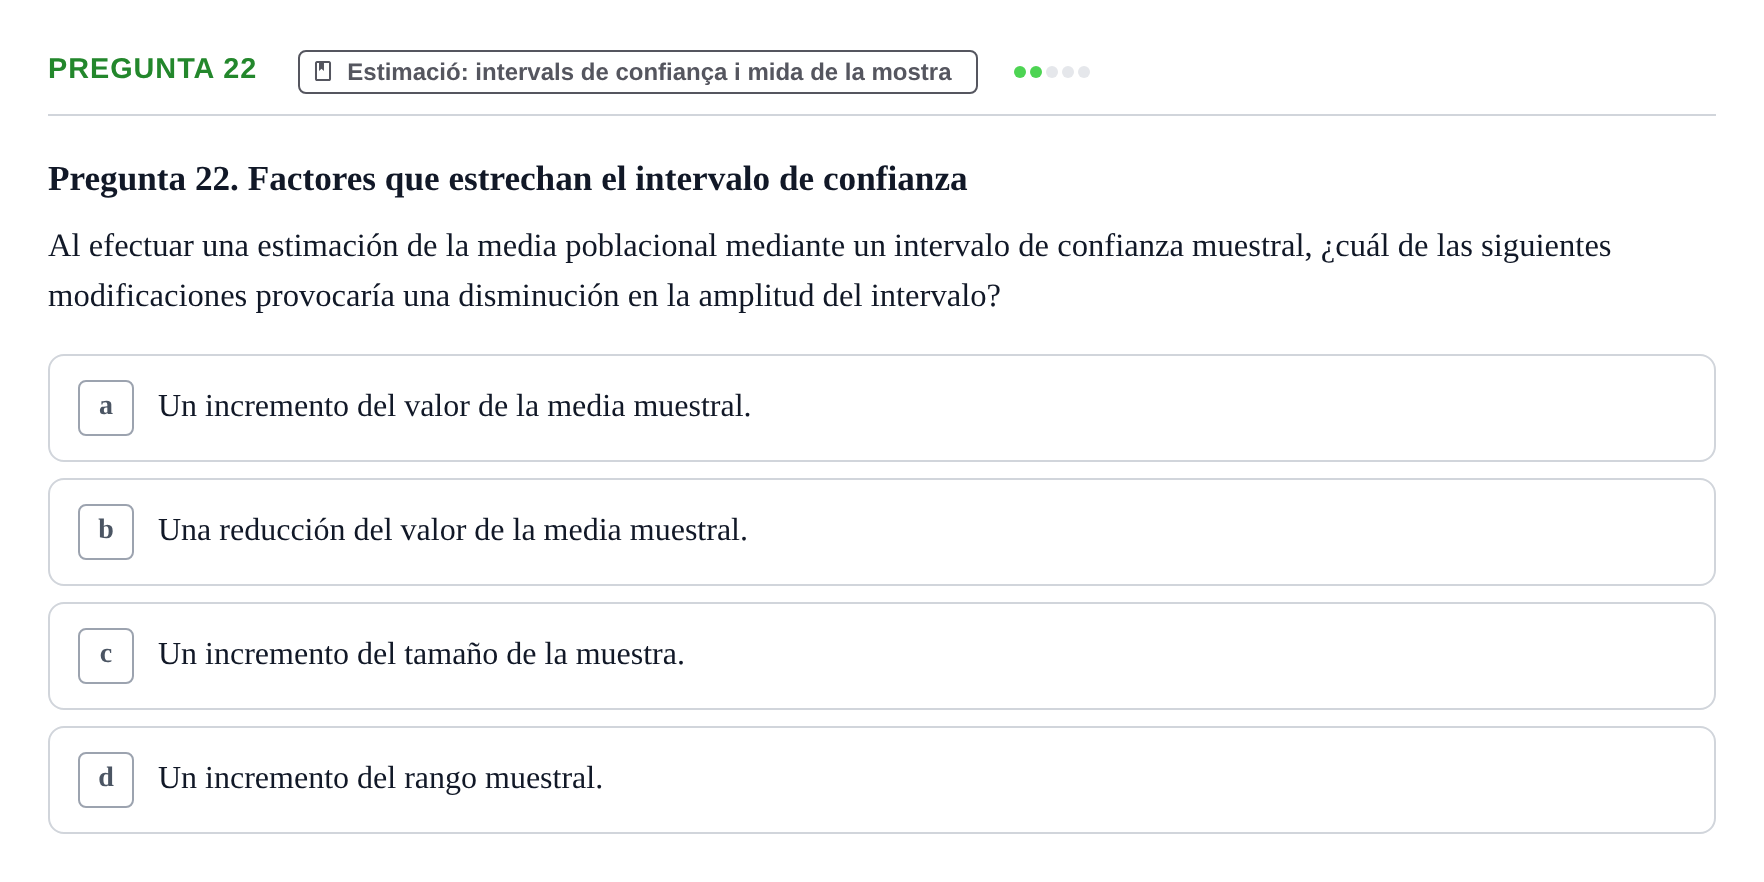Click the first green difficulty dot
The width and height of the screenshot is (1764, 882).
pos(1020,72)
